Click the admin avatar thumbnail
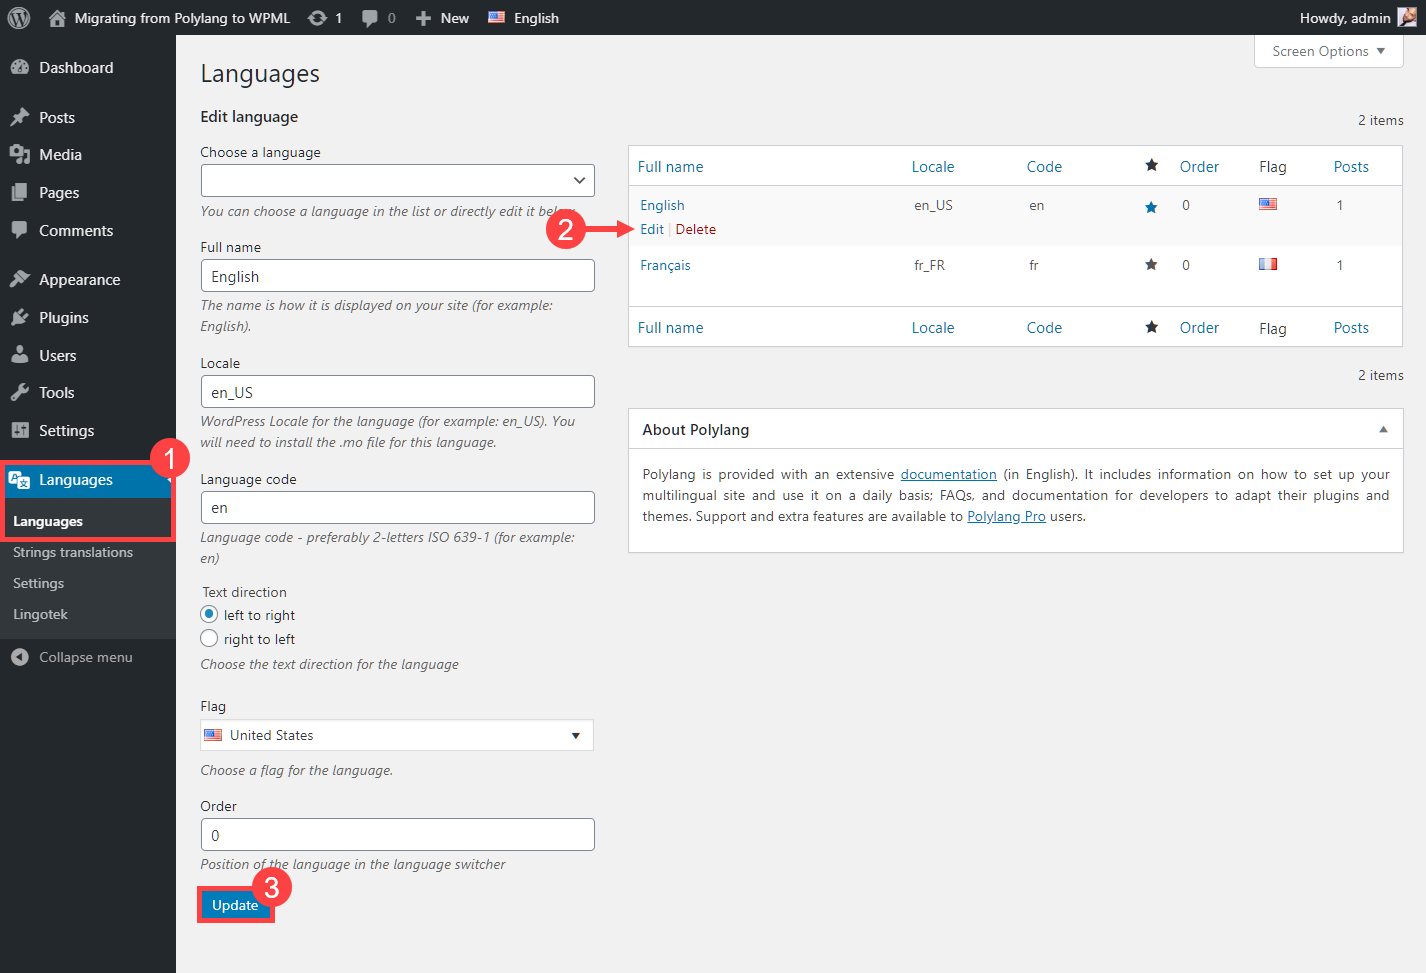 click(x=1407, y=17)
